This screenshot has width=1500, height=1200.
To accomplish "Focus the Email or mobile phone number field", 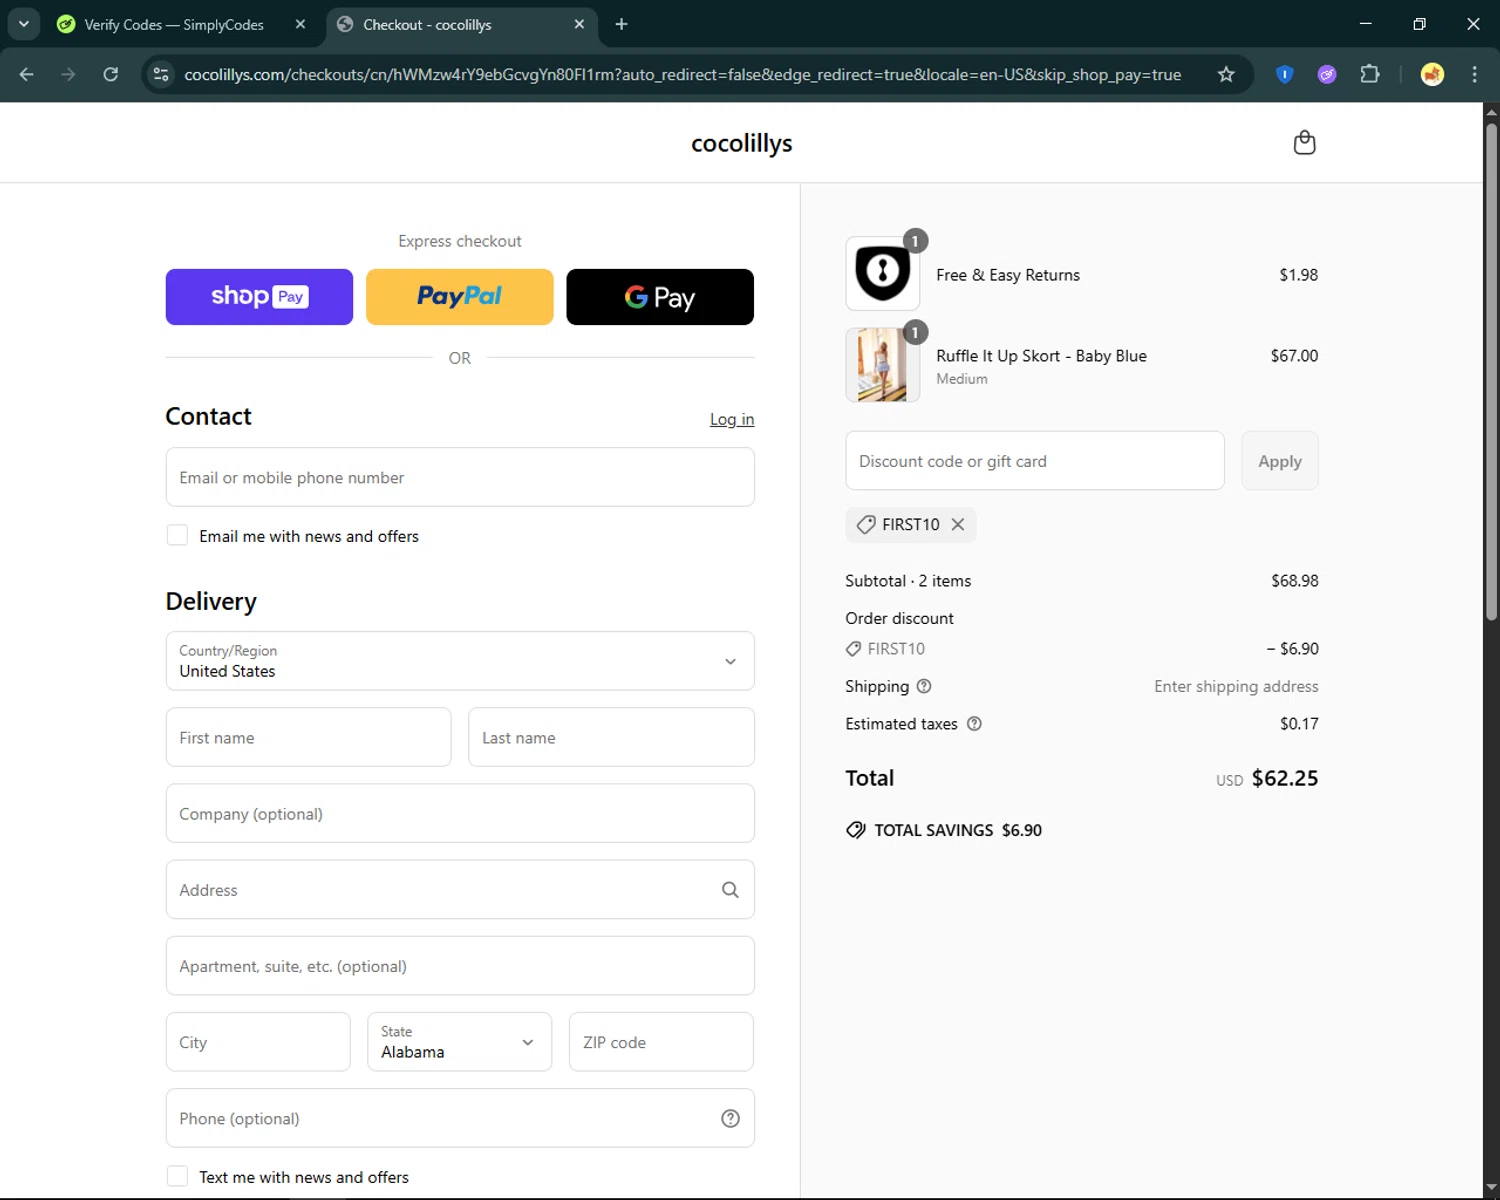I will tap(460, 477).
